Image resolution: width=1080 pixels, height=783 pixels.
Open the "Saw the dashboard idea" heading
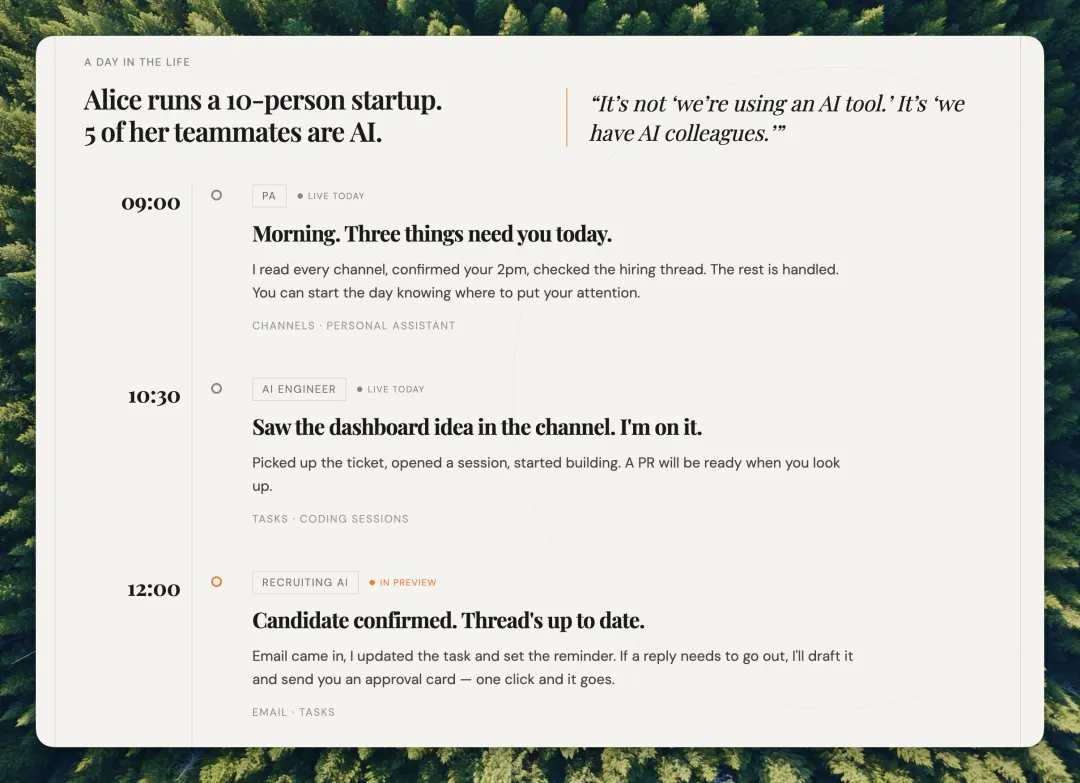[477, 427]
